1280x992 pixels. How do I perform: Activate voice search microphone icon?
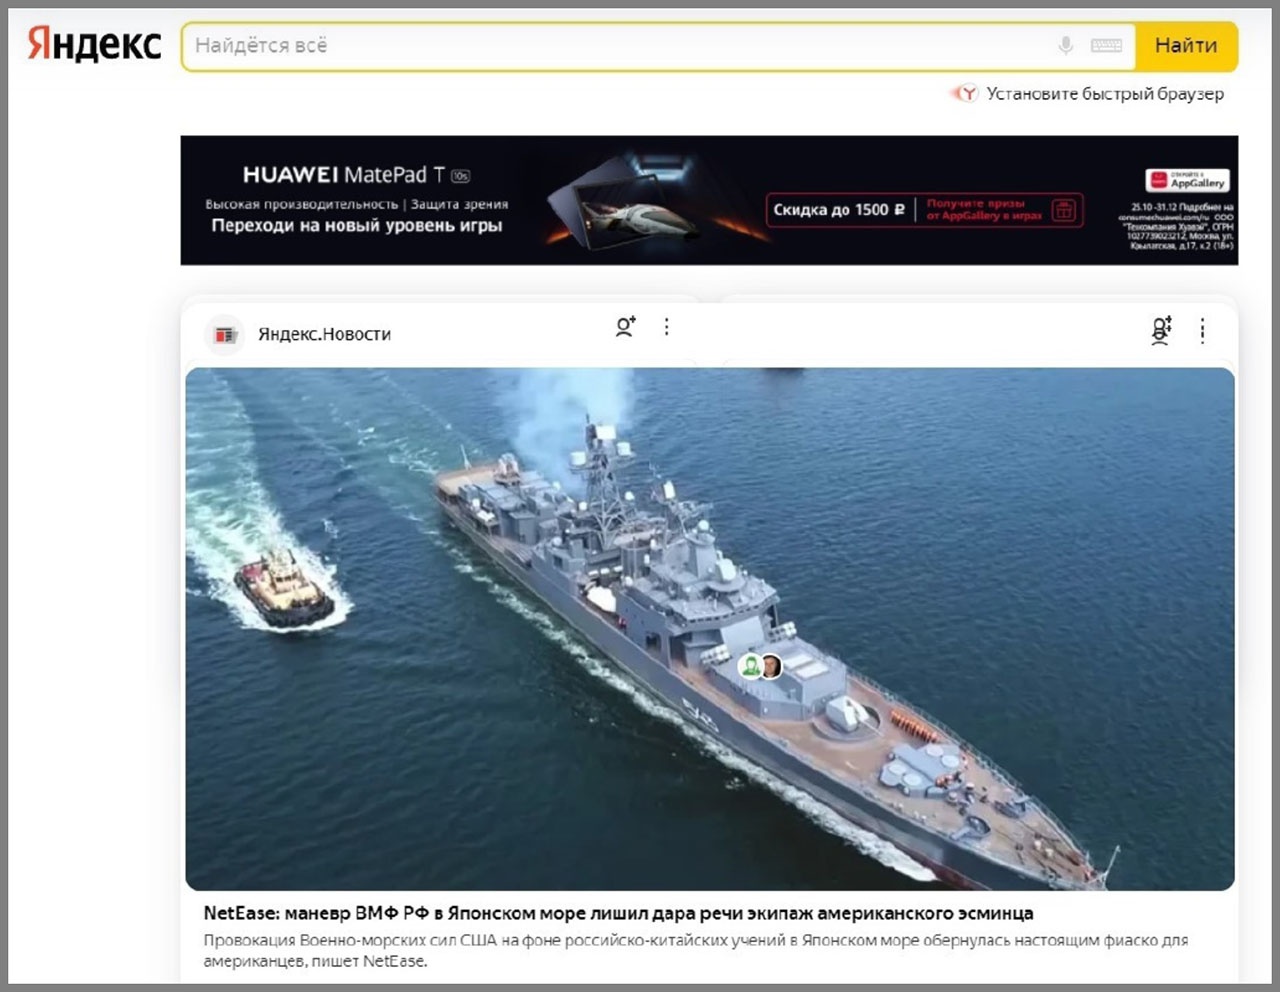click(x=1066, y=45)
